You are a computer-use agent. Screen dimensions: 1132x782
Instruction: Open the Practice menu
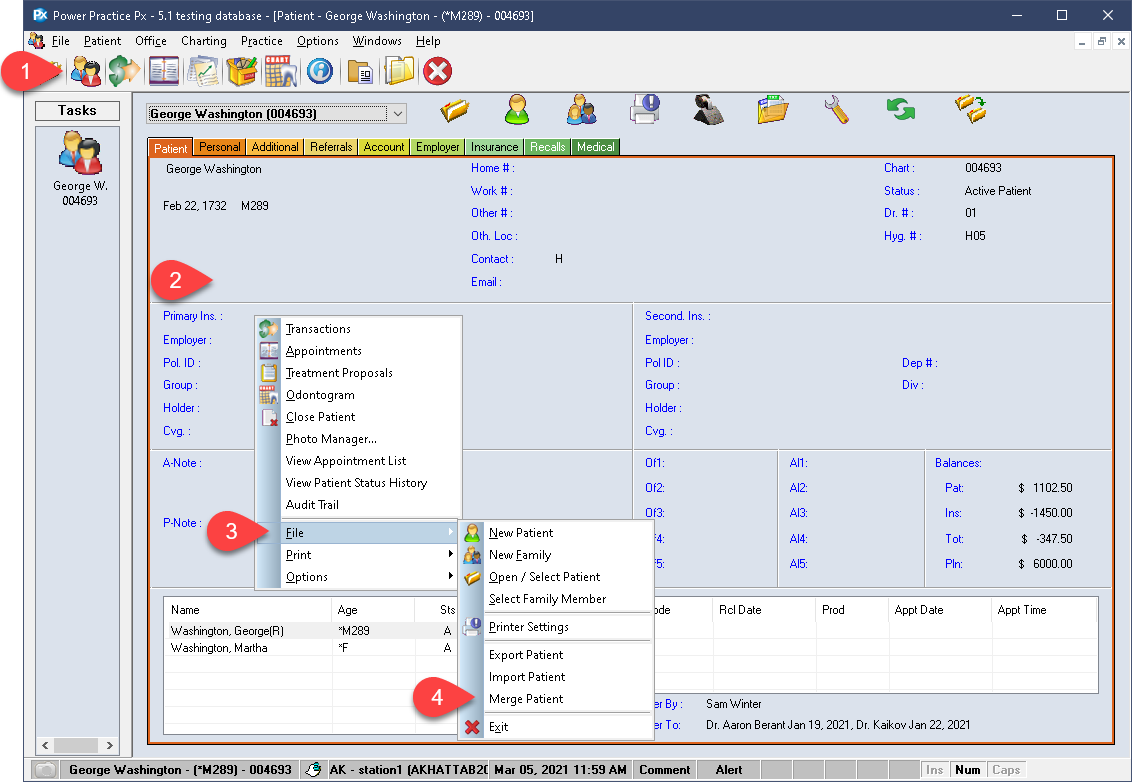coord(261,41)
